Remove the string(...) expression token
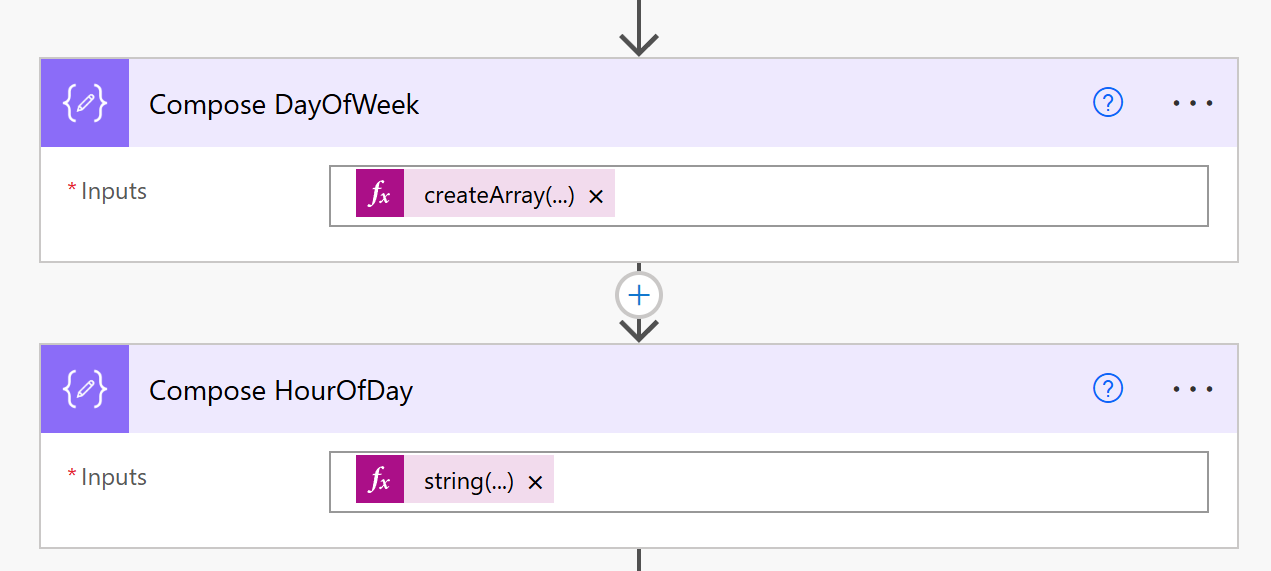Image resolution: width=1271 pixels, height=571 pixels. (535, 483)
